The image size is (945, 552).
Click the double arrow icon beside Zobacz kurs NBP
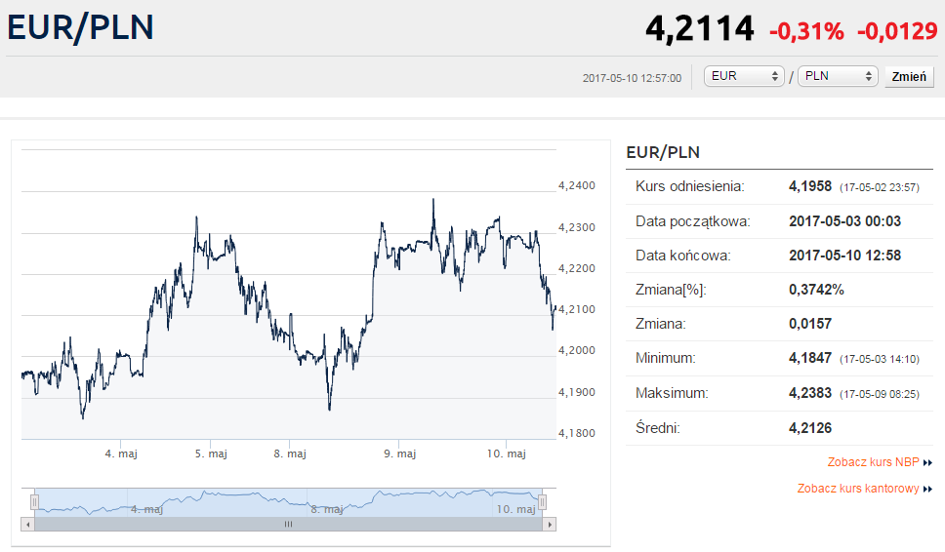pyautogui.click(x=928, y=463)
